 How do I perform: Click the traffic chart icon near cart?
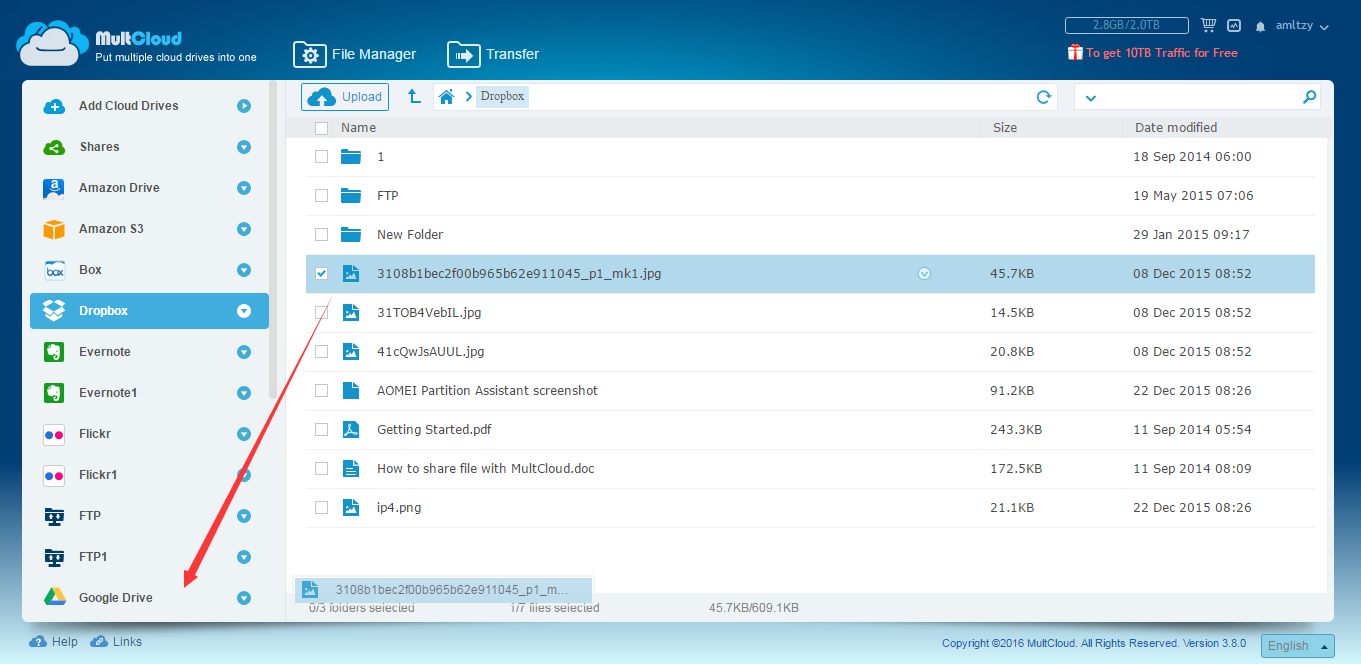1234,26
